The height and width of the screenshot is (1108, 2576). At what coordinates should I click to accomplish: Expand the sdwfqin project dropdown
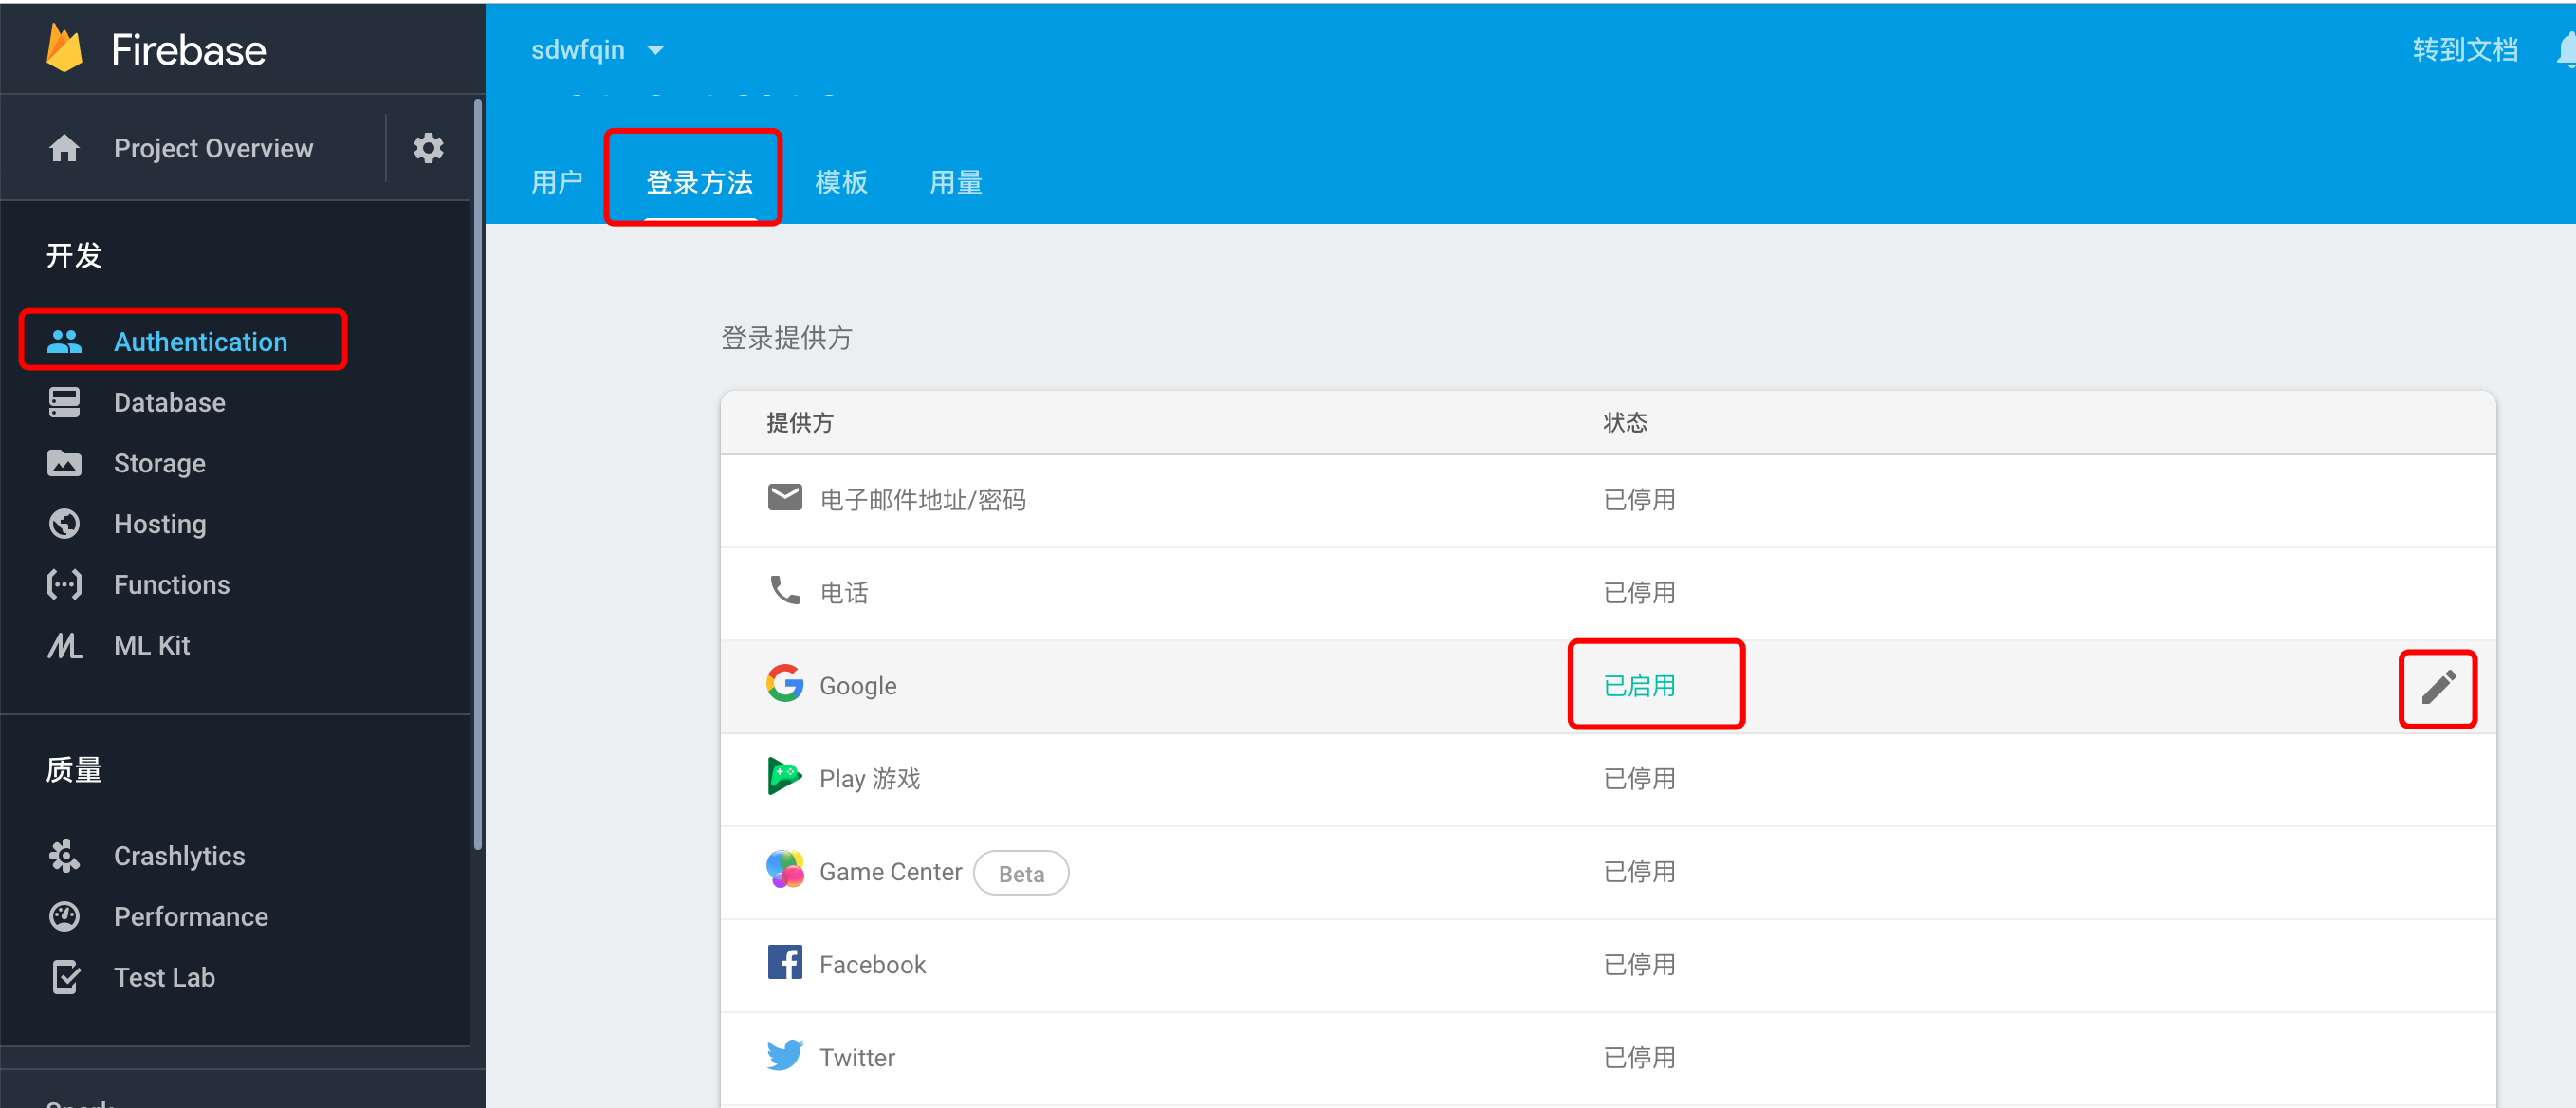tap(597, 50)
